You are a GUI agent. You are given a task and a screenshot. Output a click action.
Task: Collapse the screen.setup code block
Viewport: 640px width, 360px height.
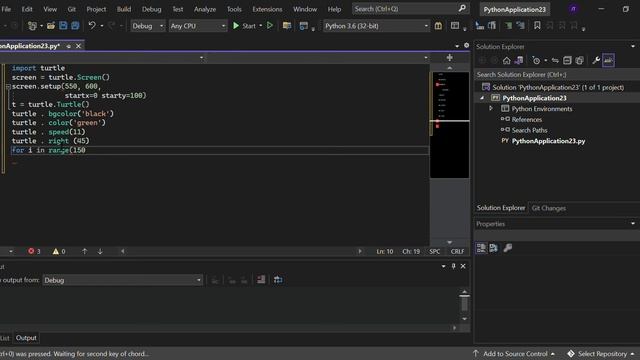[x=8, y=87]
